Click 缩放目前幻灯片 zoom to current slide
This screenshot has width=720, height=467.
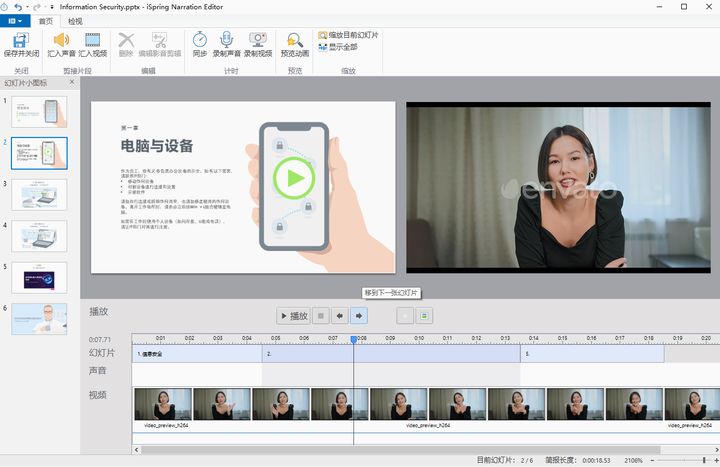tap(349, 35)
